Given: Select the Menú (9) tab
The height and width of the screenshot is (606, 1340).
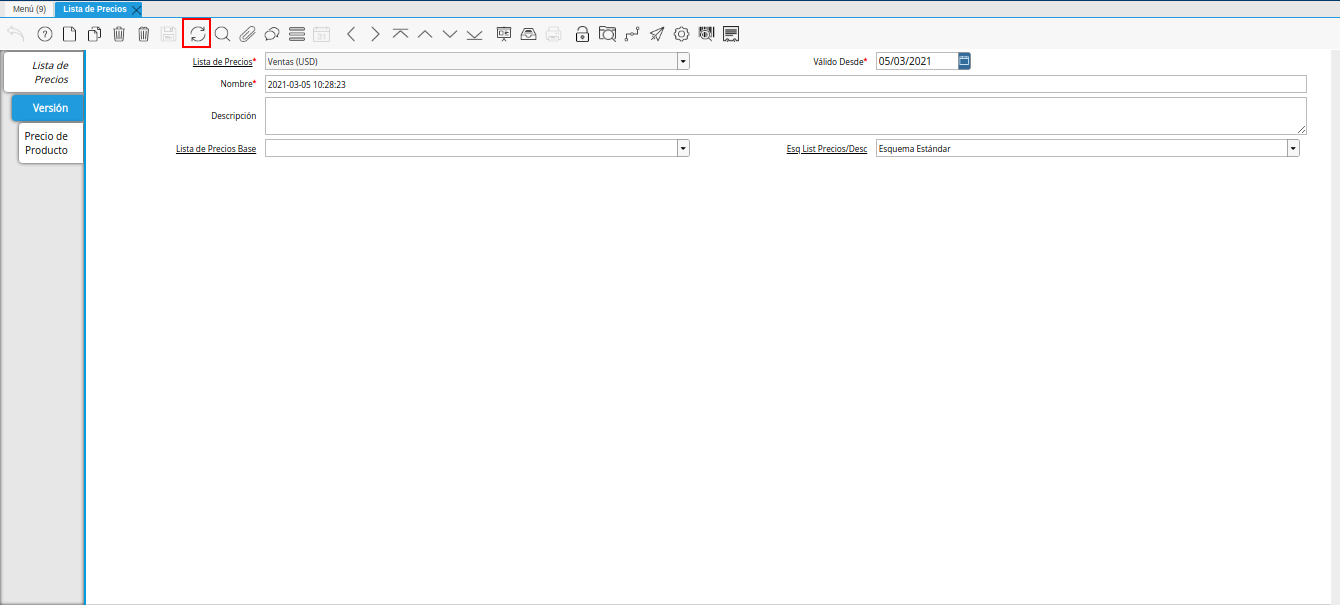Looking at the screenshot, I should pyautogui.click(x=29, y=9).
